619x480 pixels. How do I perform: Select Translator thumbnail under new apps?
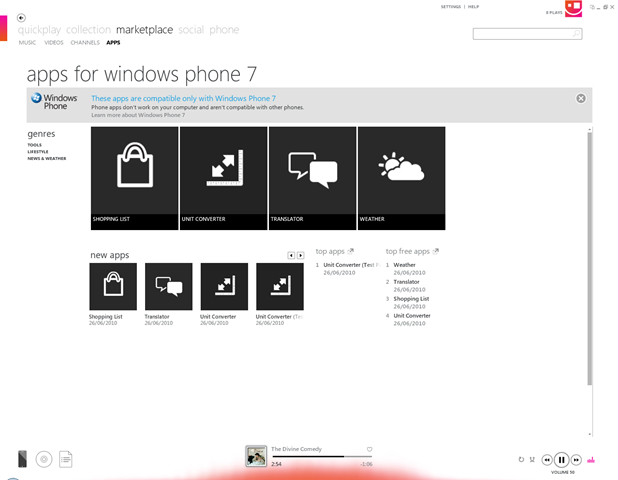pyautogui.click(x=169, y=287)
